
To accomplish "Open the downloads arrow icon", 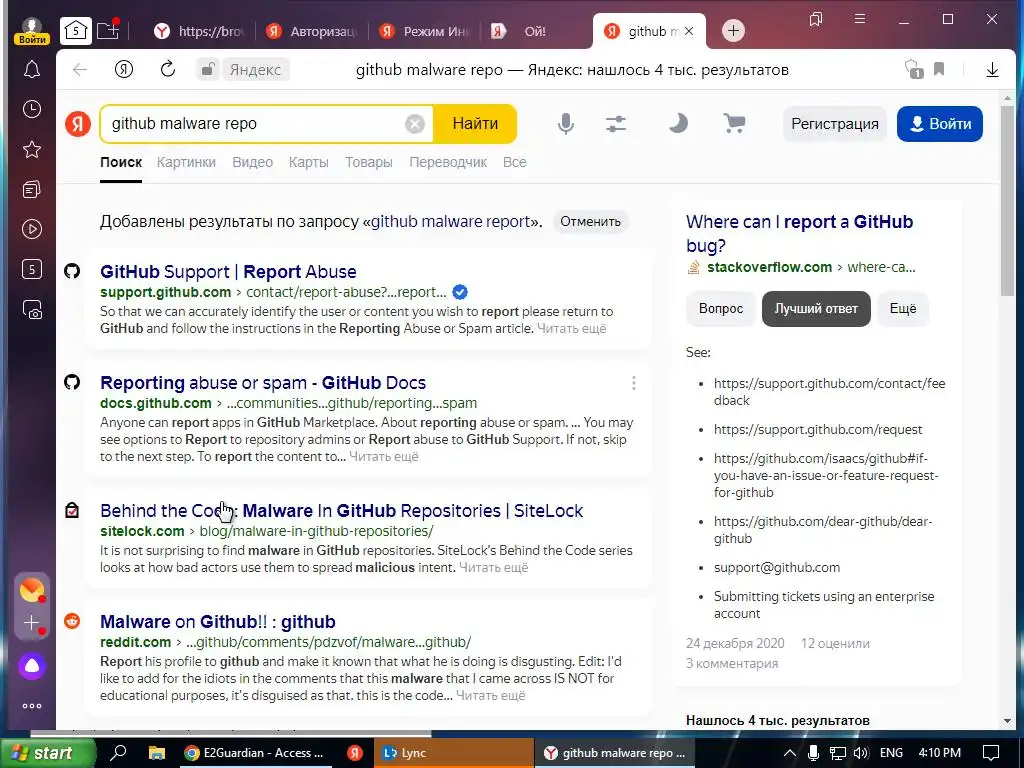I will 992,69.
